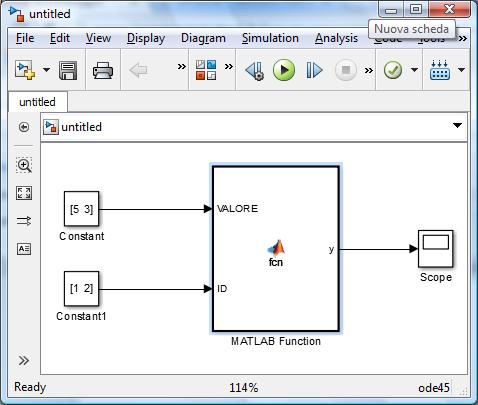Click the Ready status text

click(30, 387)
